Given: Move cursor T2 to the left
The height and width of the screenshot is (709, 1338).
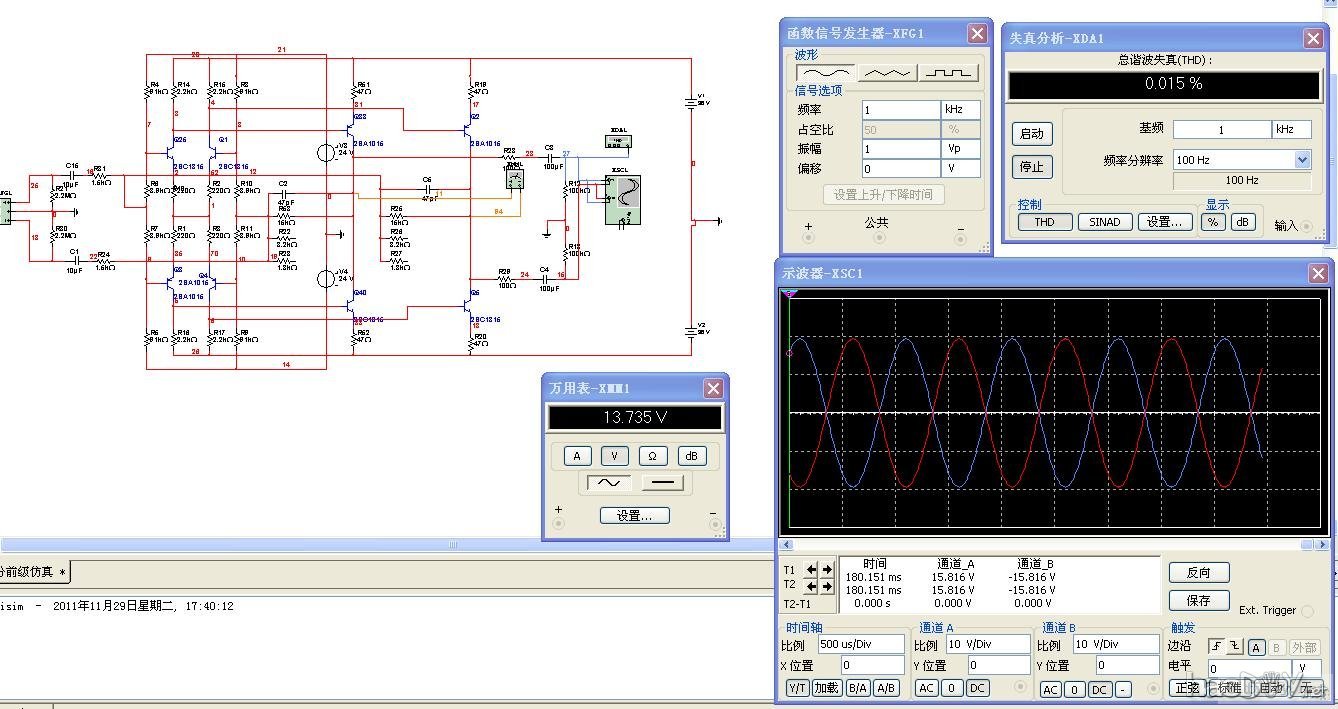Looking at the screenshot, I should tap(811, 586).
